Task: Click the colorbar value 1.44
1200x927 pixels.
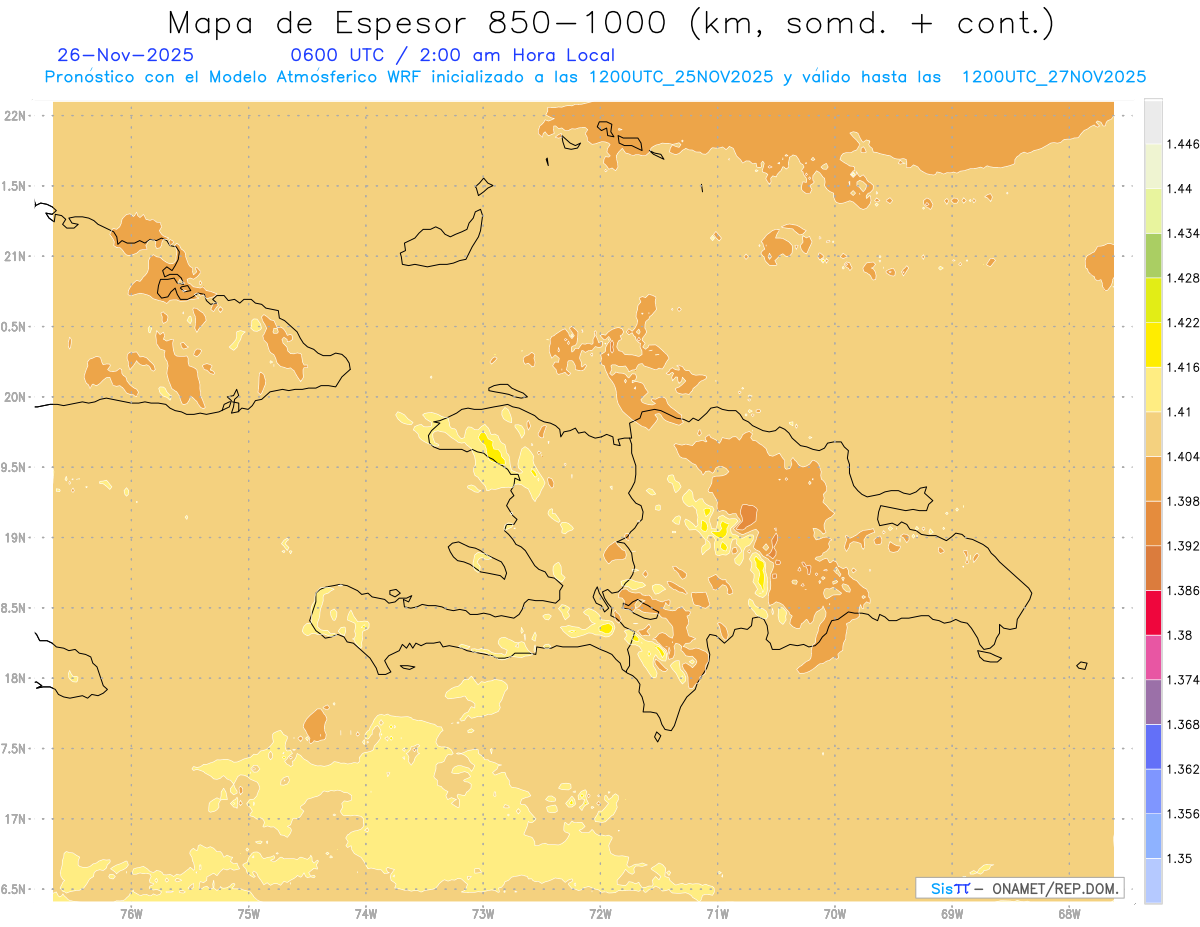Action: (1180, 189)
